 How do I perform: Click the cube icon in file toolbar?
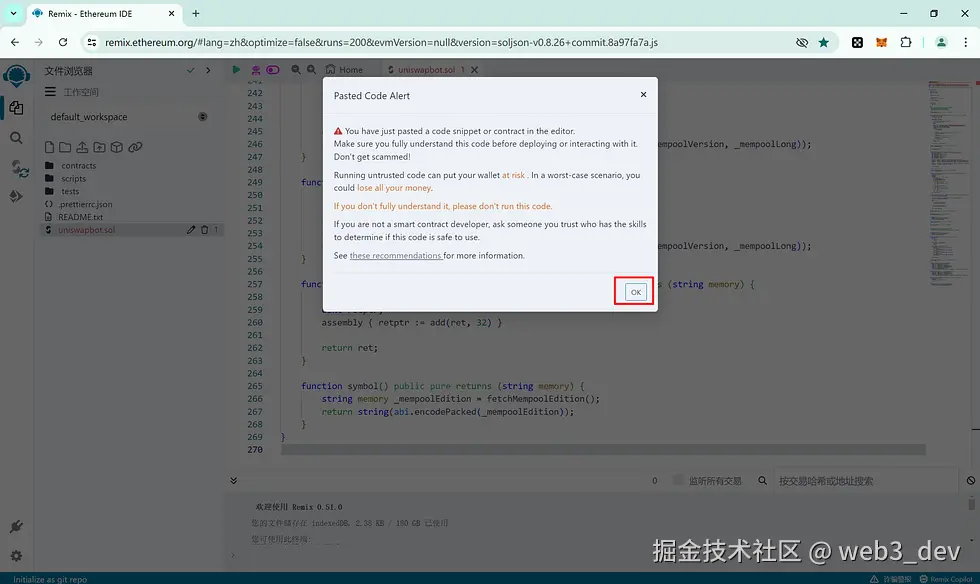point(116,147)
